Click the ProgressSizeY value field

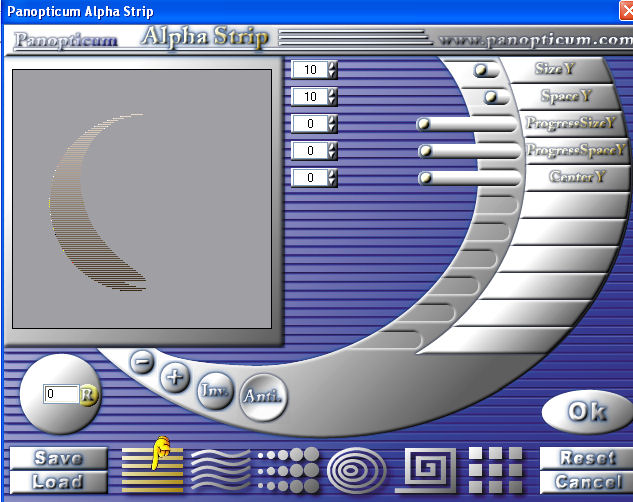[310, 123]
